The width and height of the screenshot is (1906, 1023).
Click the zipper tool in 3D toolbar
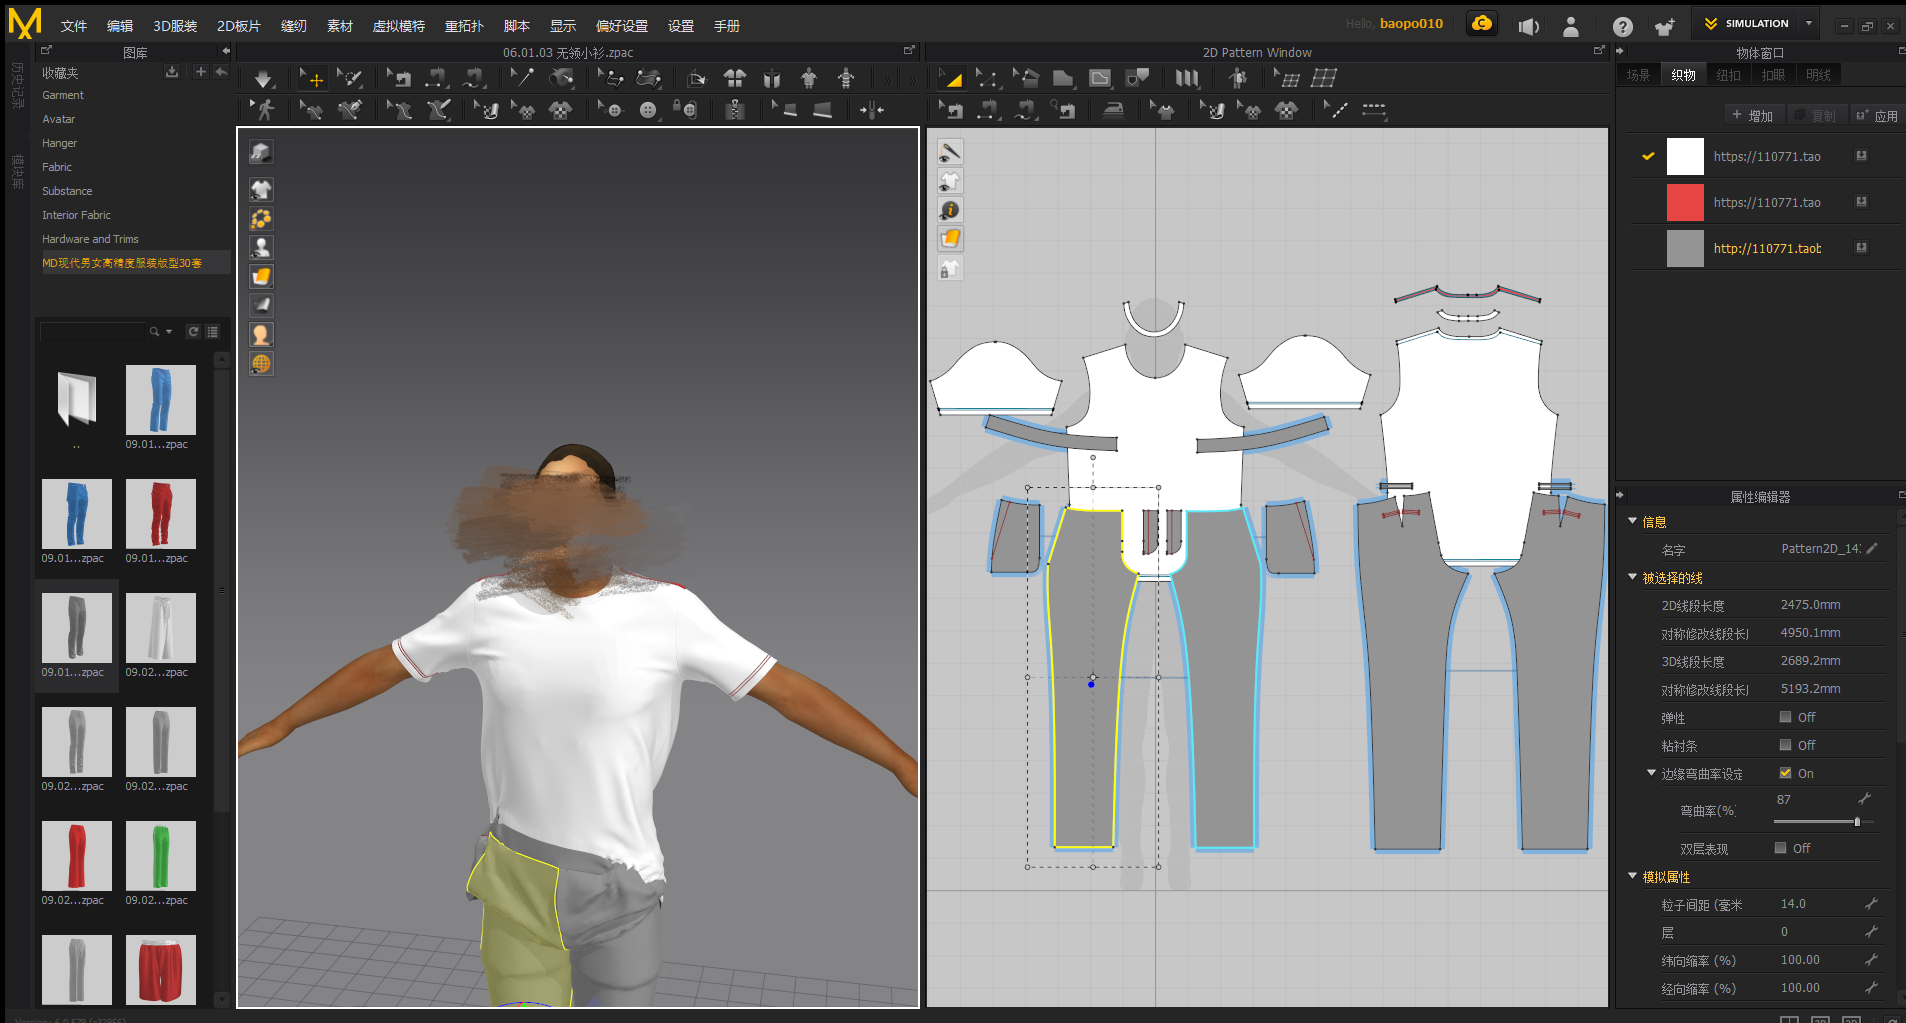tap(735, 110)
